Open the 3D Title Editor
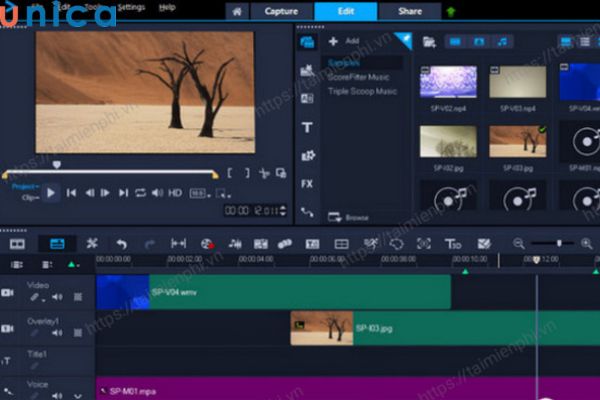 click(x=453, y=244)
